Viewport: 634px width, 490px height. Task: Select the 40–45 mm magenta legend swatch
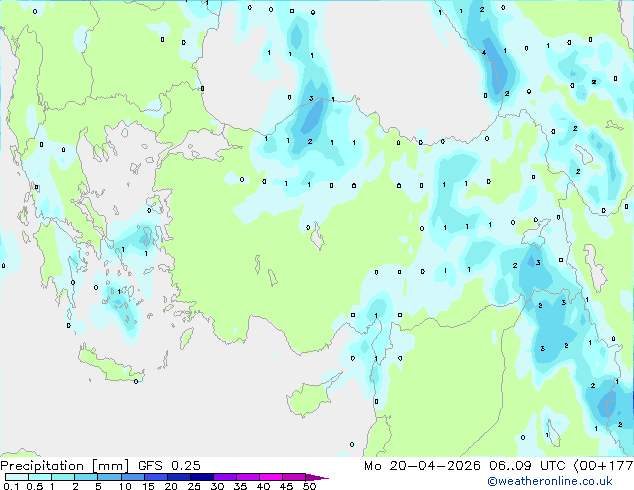[271, 477]
